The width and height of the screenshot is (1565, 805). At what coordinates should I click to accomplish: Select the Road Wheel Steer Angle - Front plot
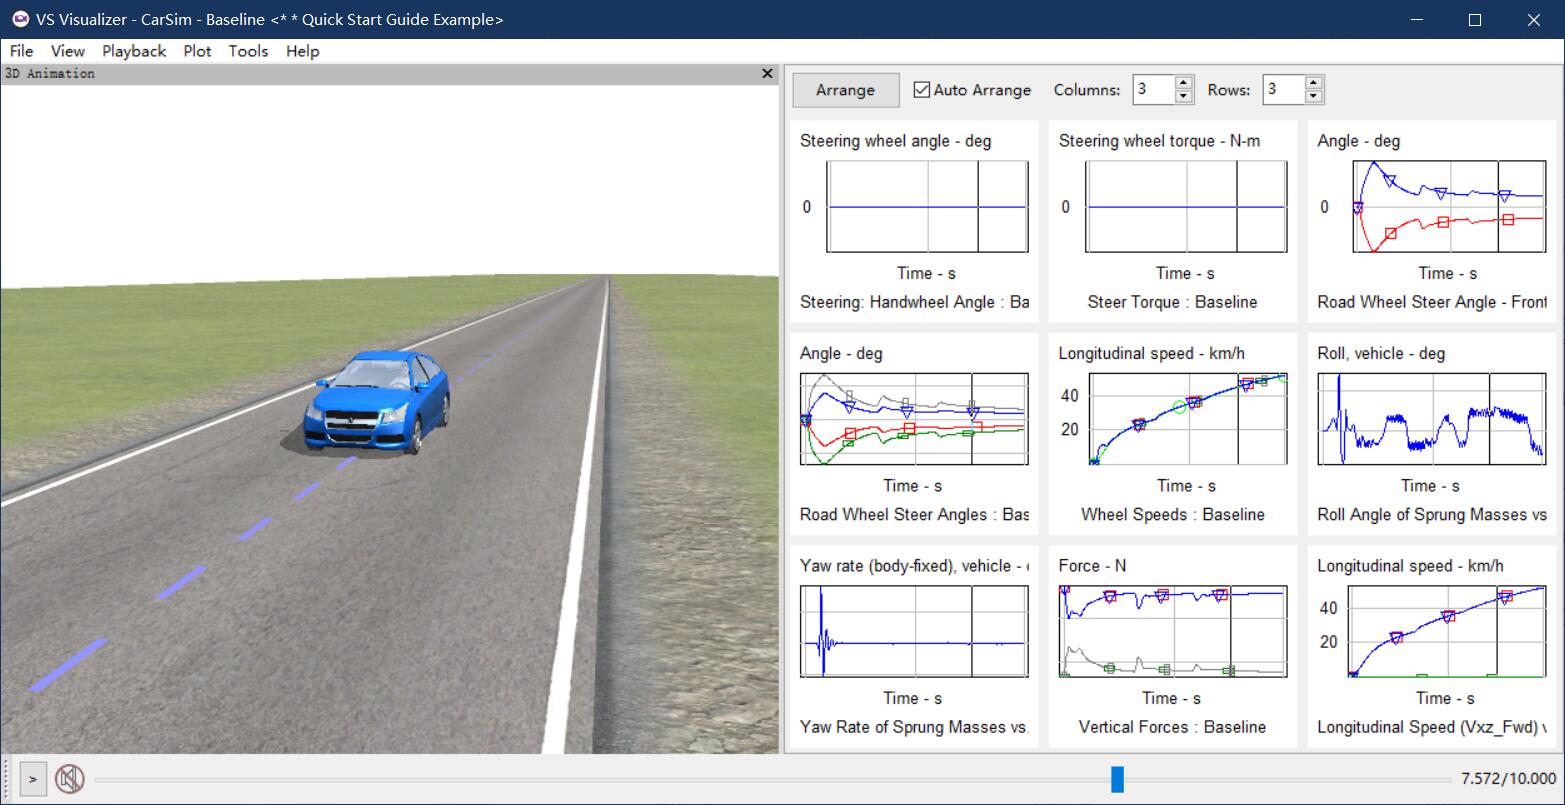coord(1432,221)
